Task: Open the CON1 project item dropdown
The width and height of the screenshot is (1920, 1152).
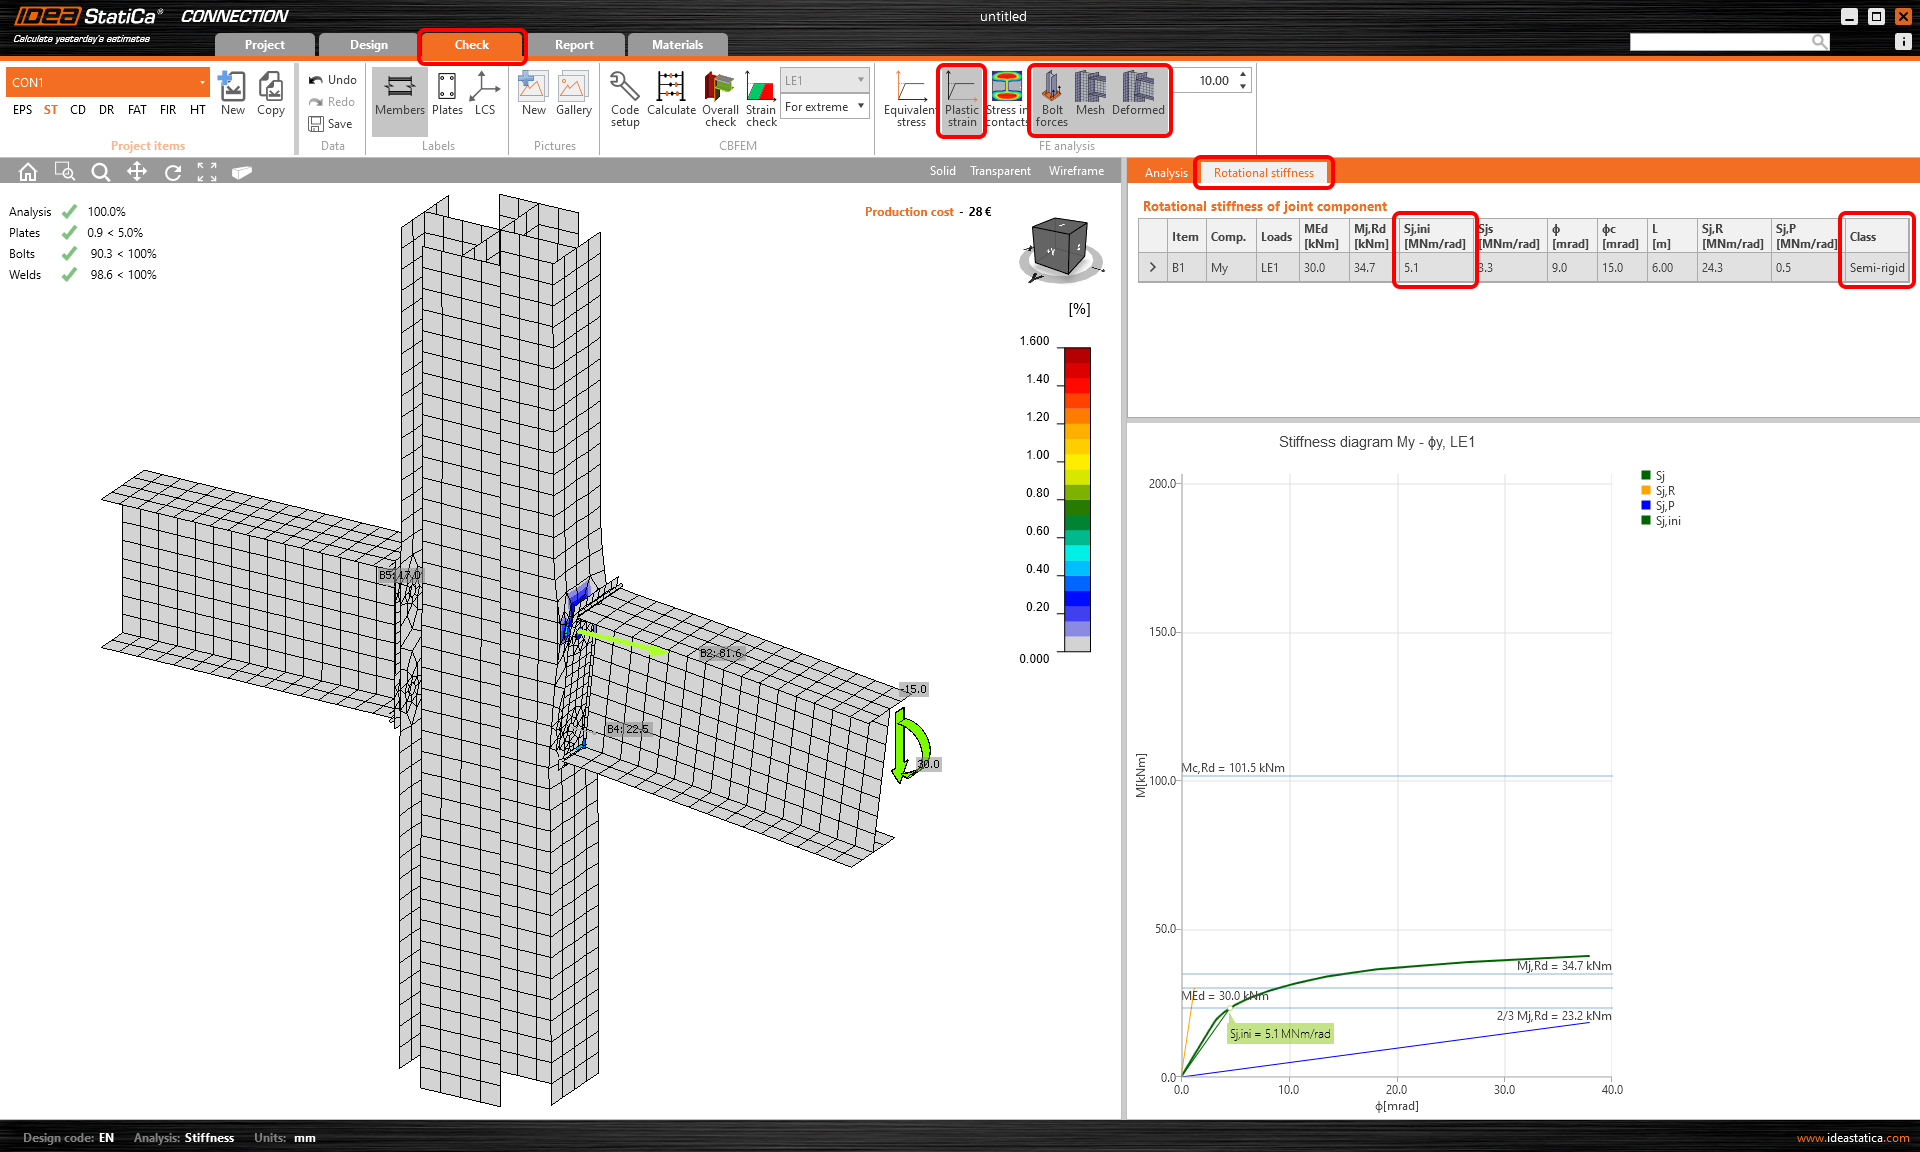Action: tap(202, 82)
